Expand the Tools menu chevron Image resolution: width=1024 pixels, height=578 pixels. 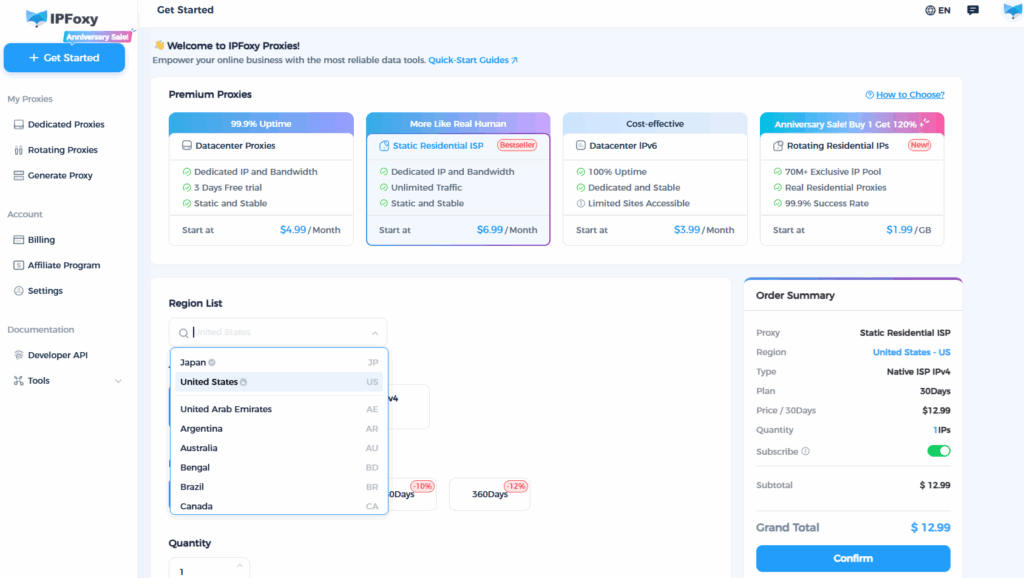click(118, 381)
